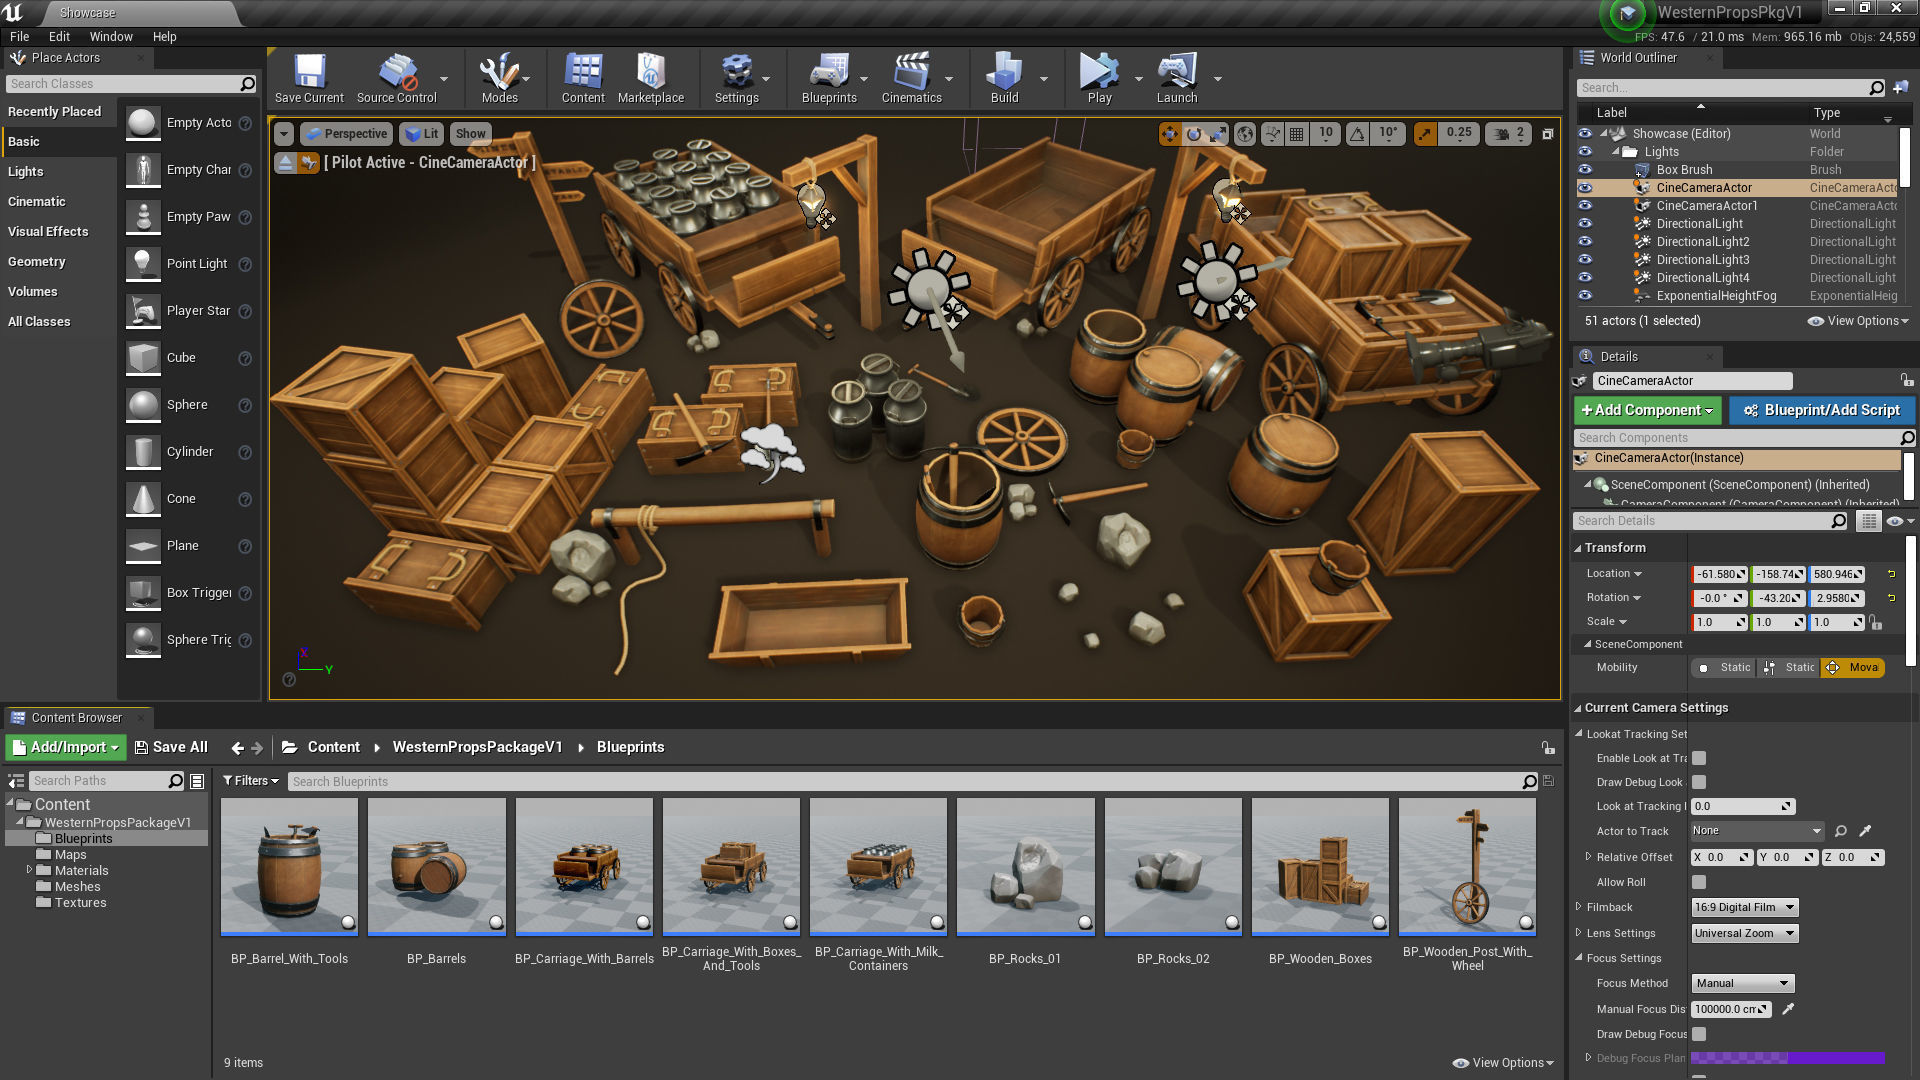Click the Debug Focus Plane color swatch

point(1787,1058)
